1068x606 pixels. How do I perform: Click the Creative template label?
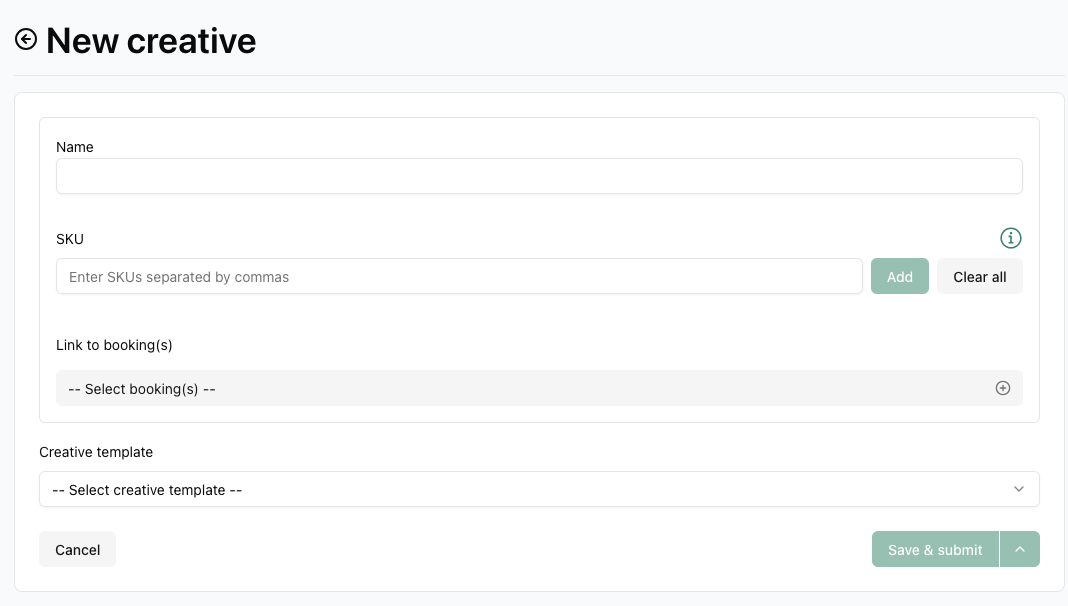(96, 452)
